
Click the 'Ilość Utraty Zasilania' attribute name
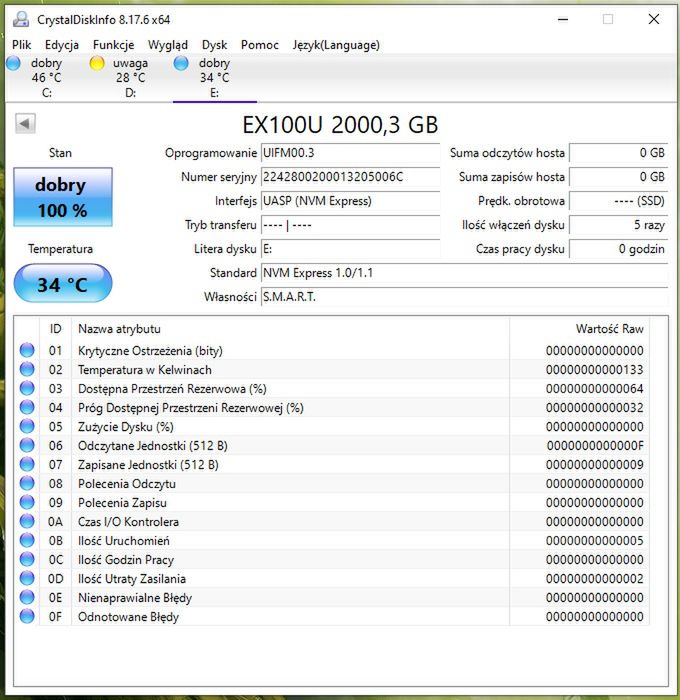pyautogui.click(x=132, y=579)
